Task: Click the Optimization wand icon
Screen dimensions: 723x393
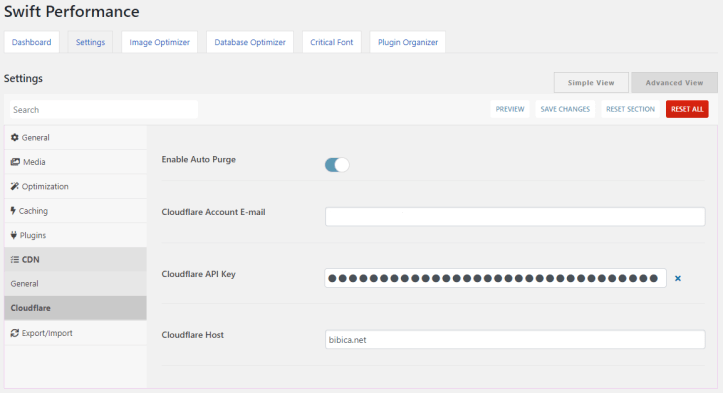Action: coord(15,186)
